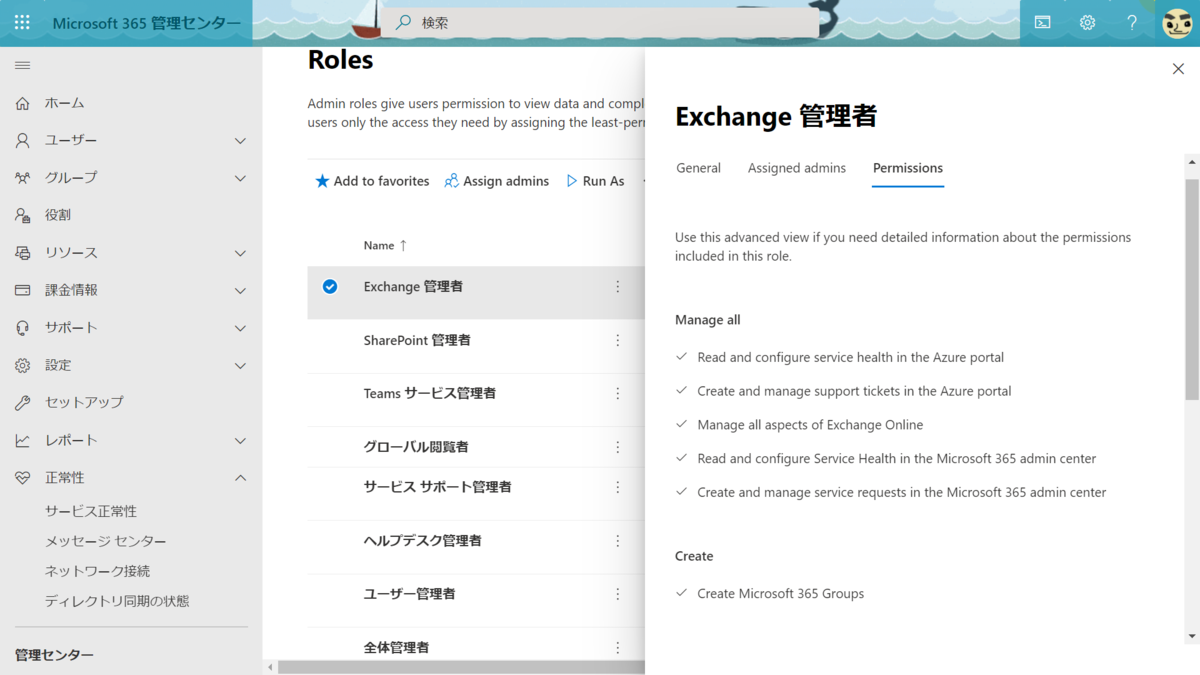Viewport: 1200px width, 675px height.
Task: Click the resources icon beside リソース
Action: tap(22, 253)
